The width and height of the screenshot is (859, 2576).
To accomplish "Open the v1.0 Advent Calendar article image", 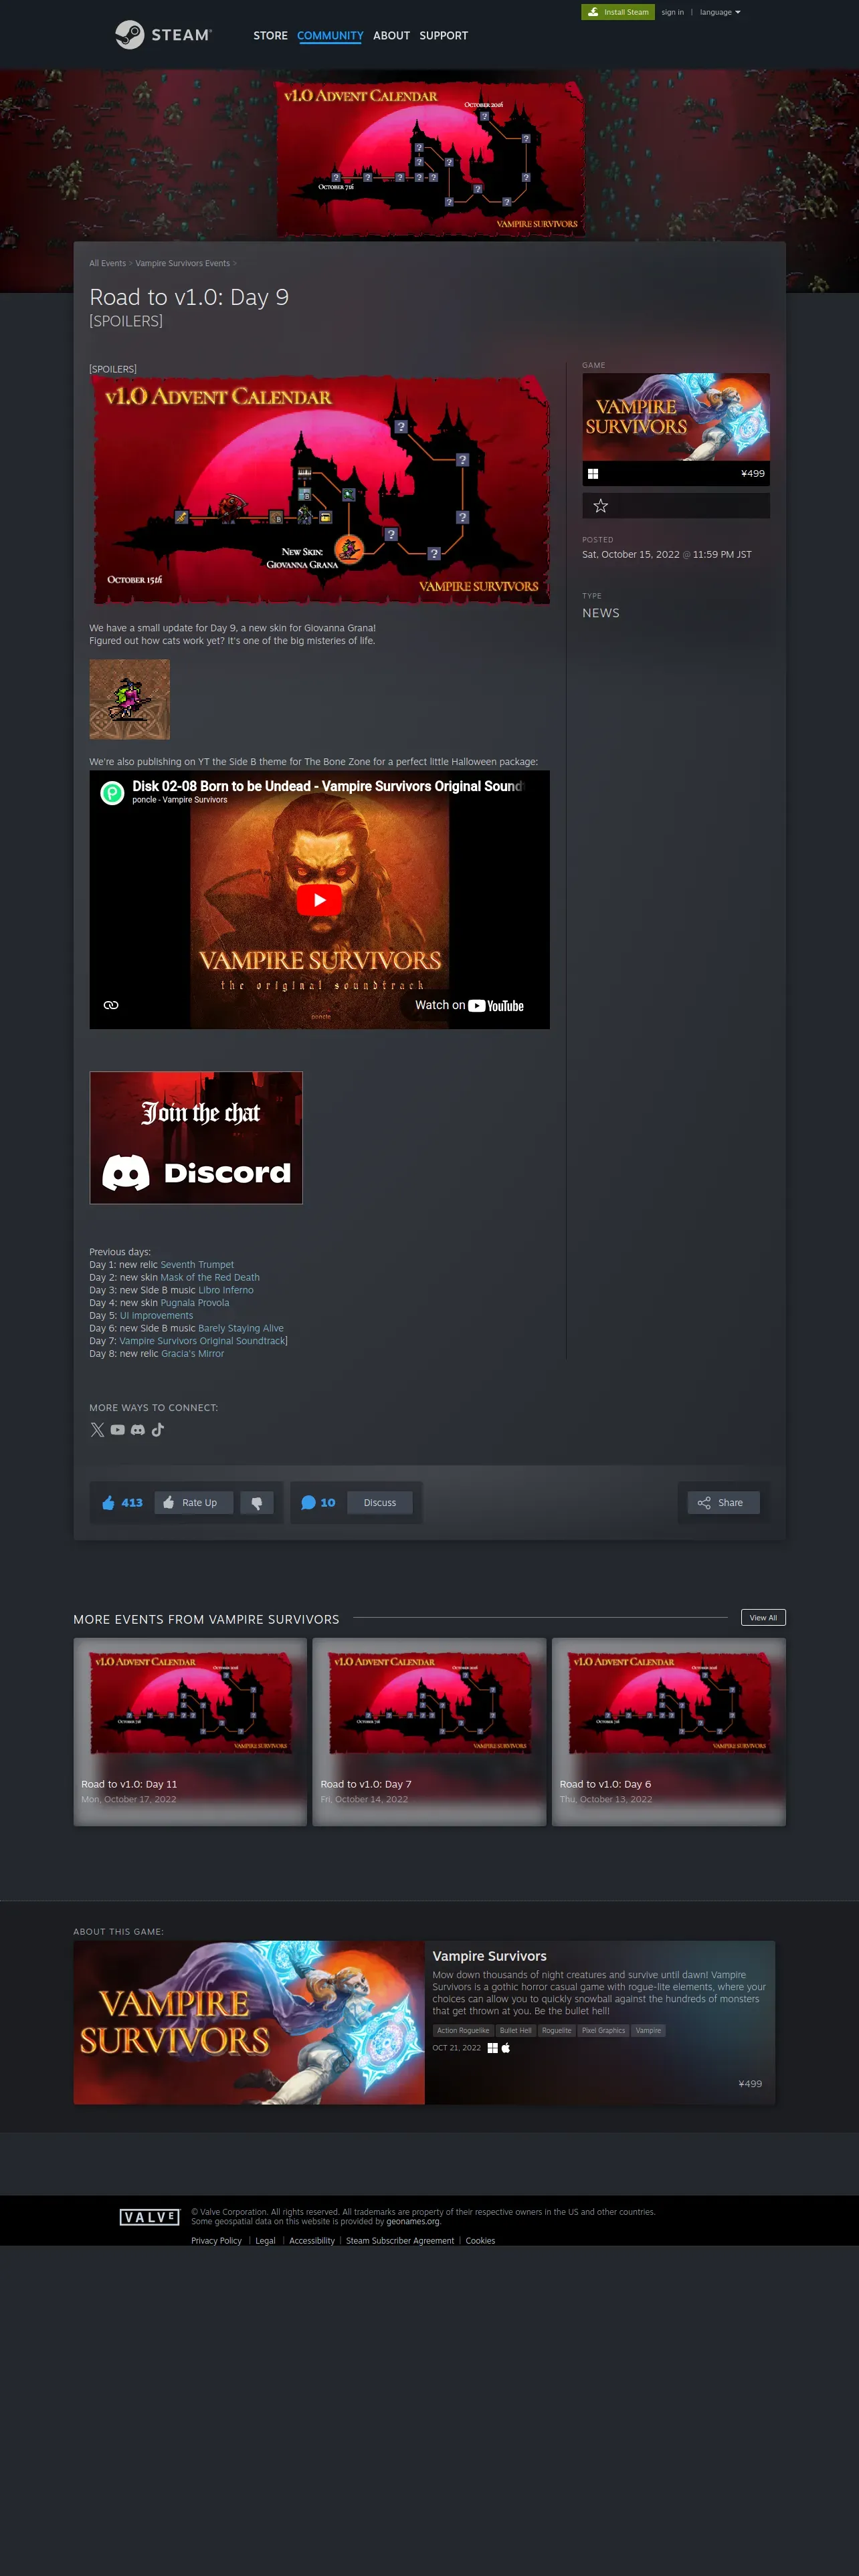I will 320,490.
